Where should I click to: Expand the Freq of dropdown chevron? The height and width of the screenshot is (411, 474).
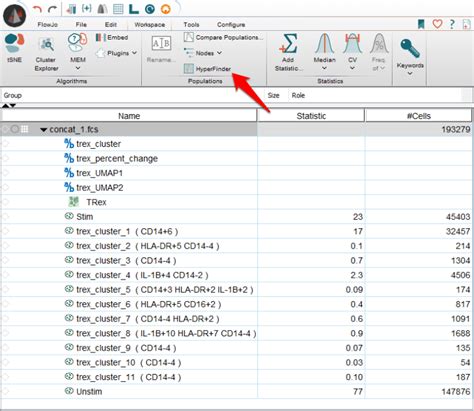coord(382,68)
